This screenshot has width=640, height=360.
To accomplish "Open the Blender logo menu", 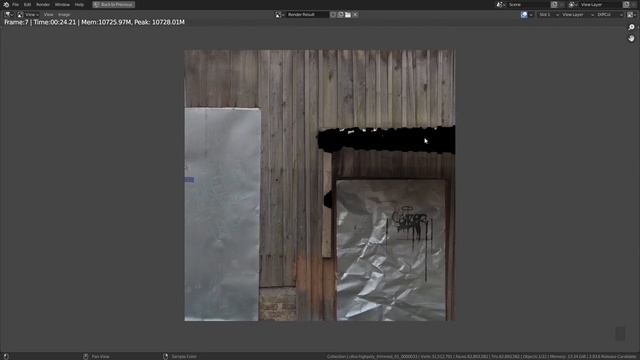I will 6,4.
